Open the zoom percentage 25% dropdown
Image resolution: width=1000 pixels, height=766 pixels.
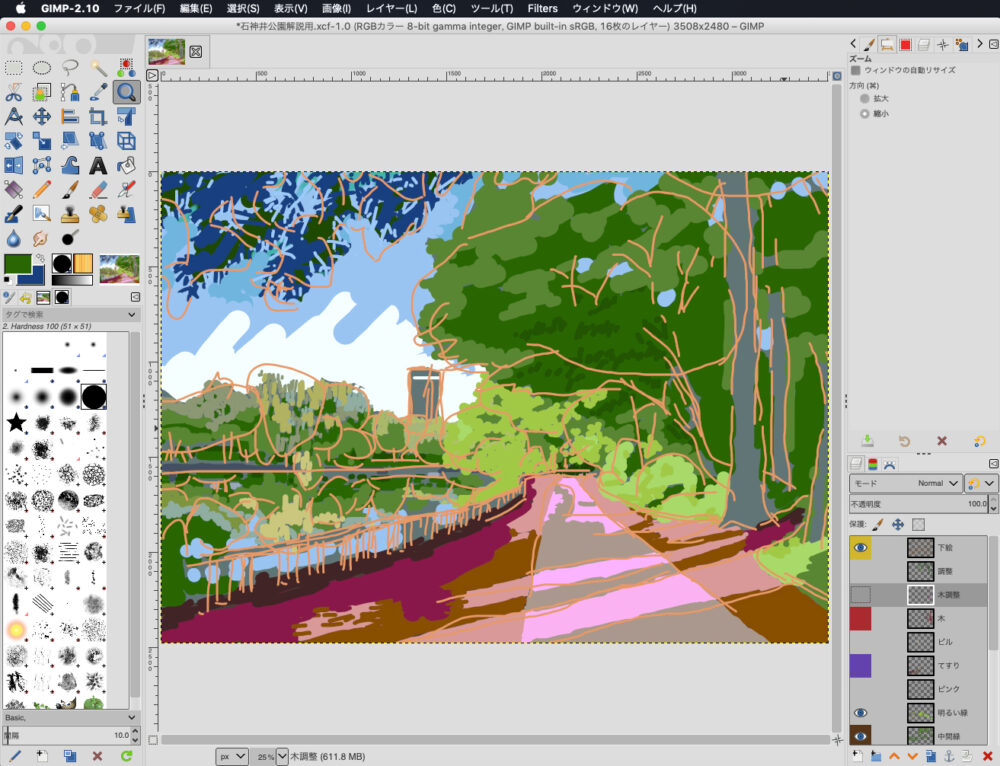click(282, 756)
